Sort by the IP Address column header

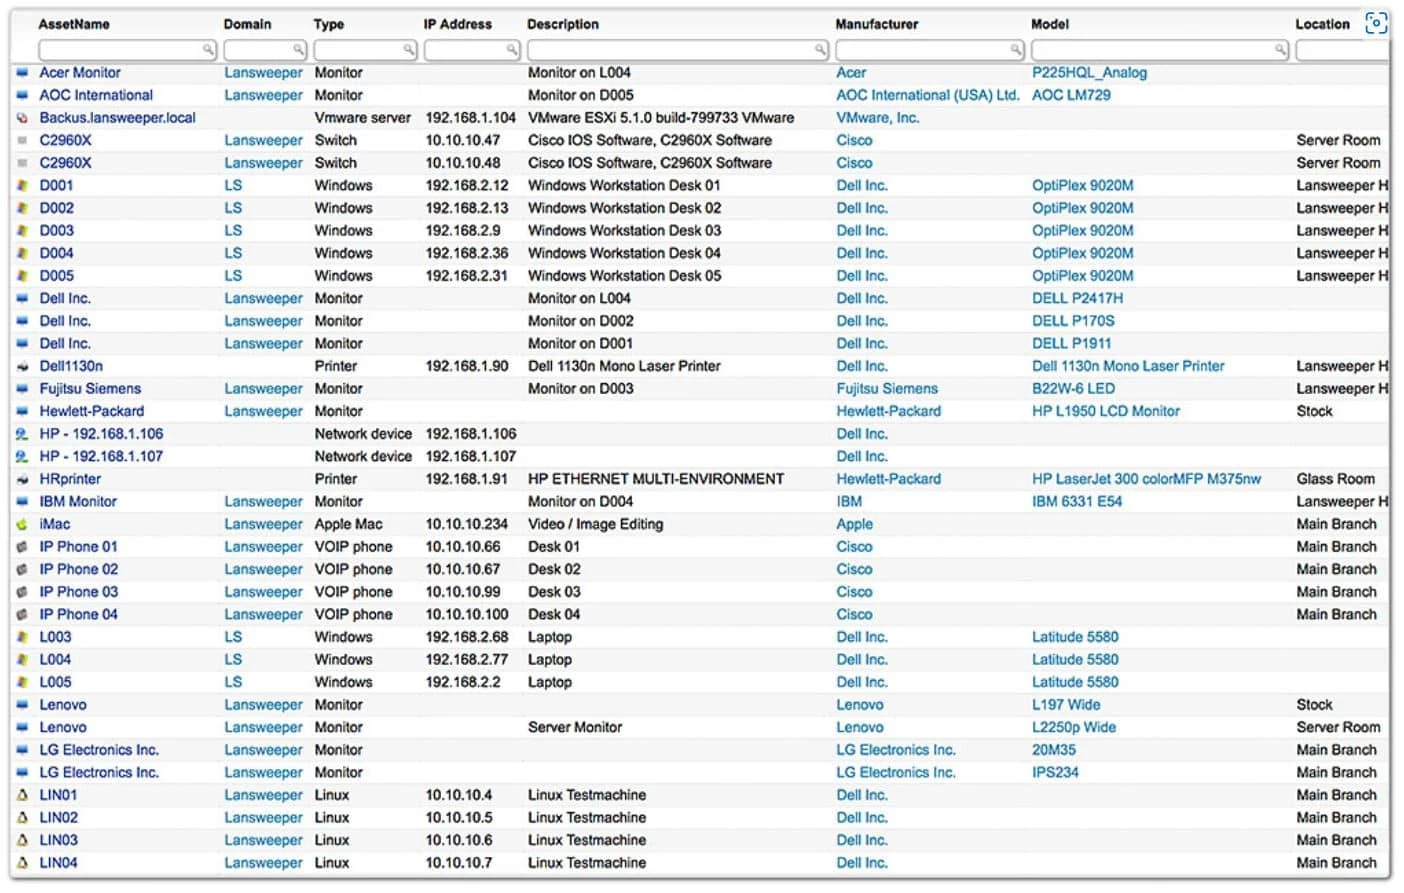457,24
